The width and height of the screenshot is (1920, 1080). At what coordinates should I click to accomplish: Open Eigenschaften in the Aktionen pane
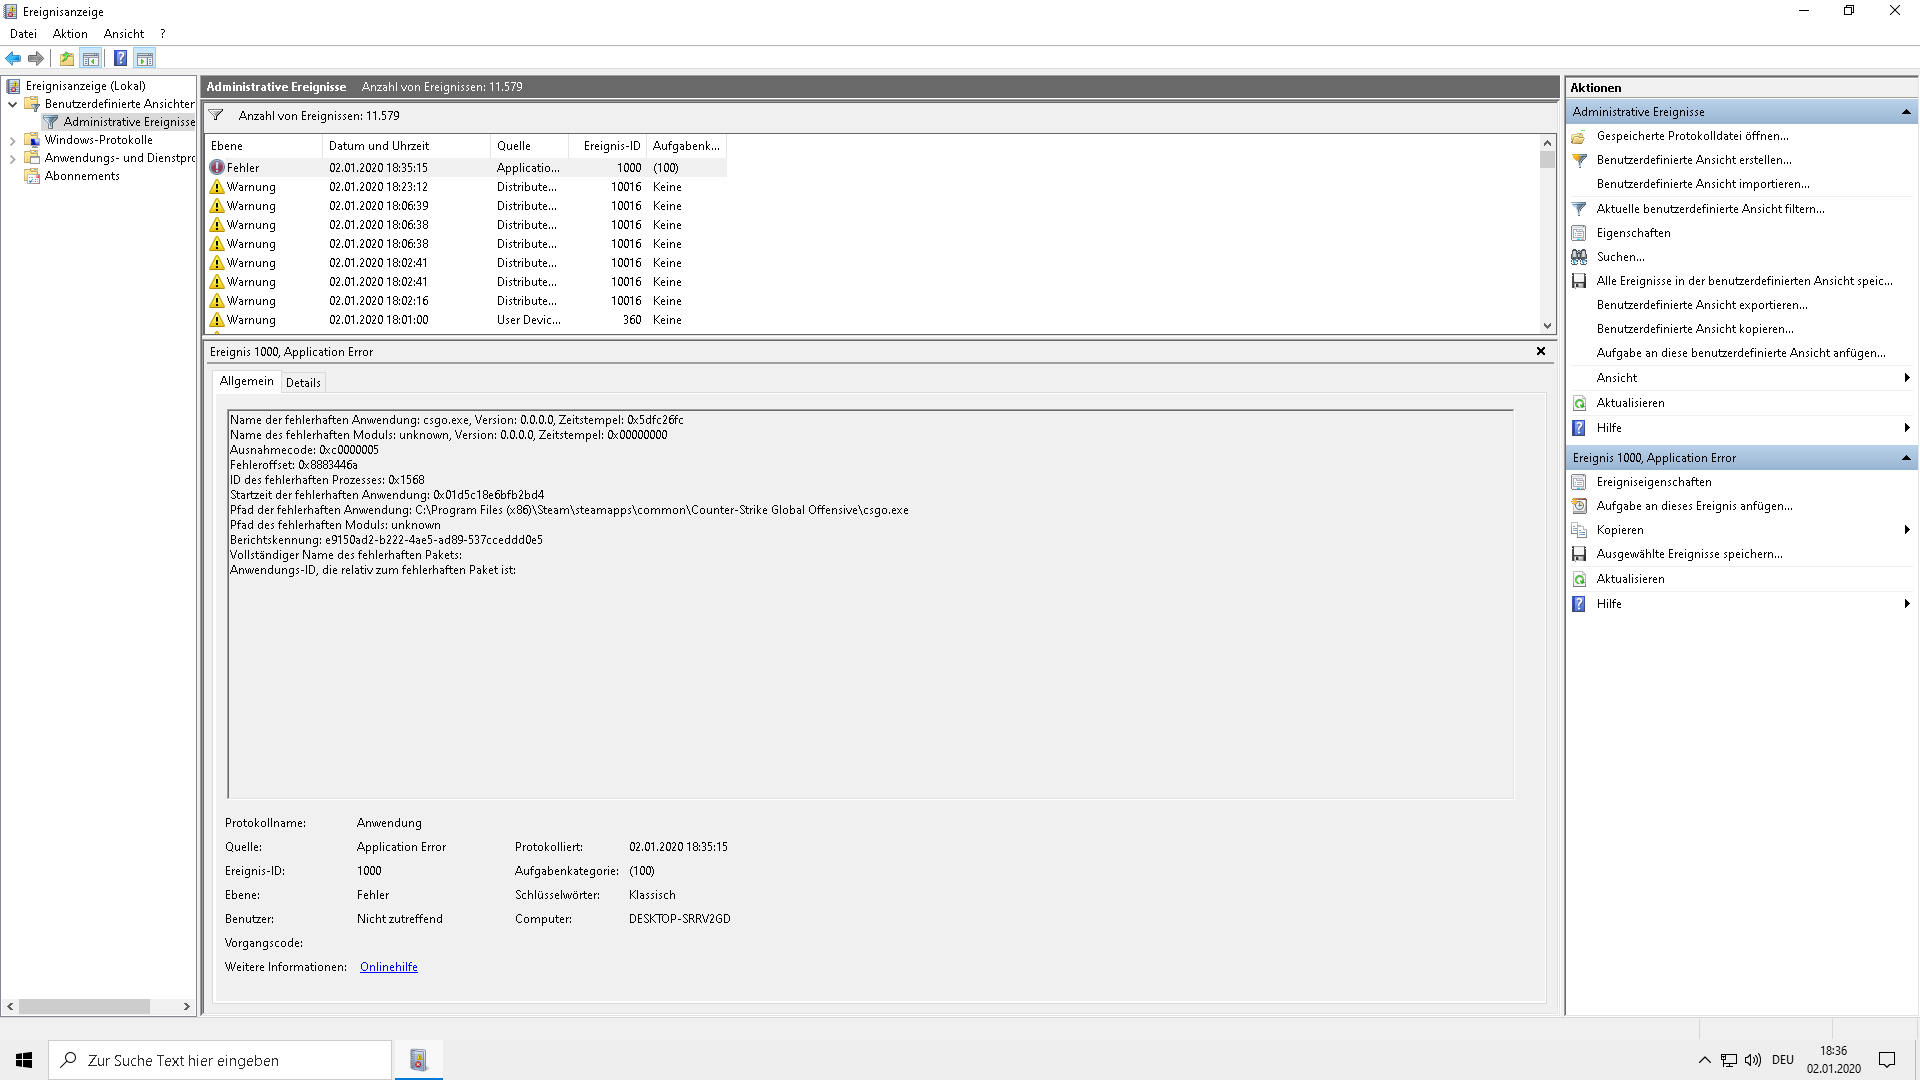(x=1634, y=232)
